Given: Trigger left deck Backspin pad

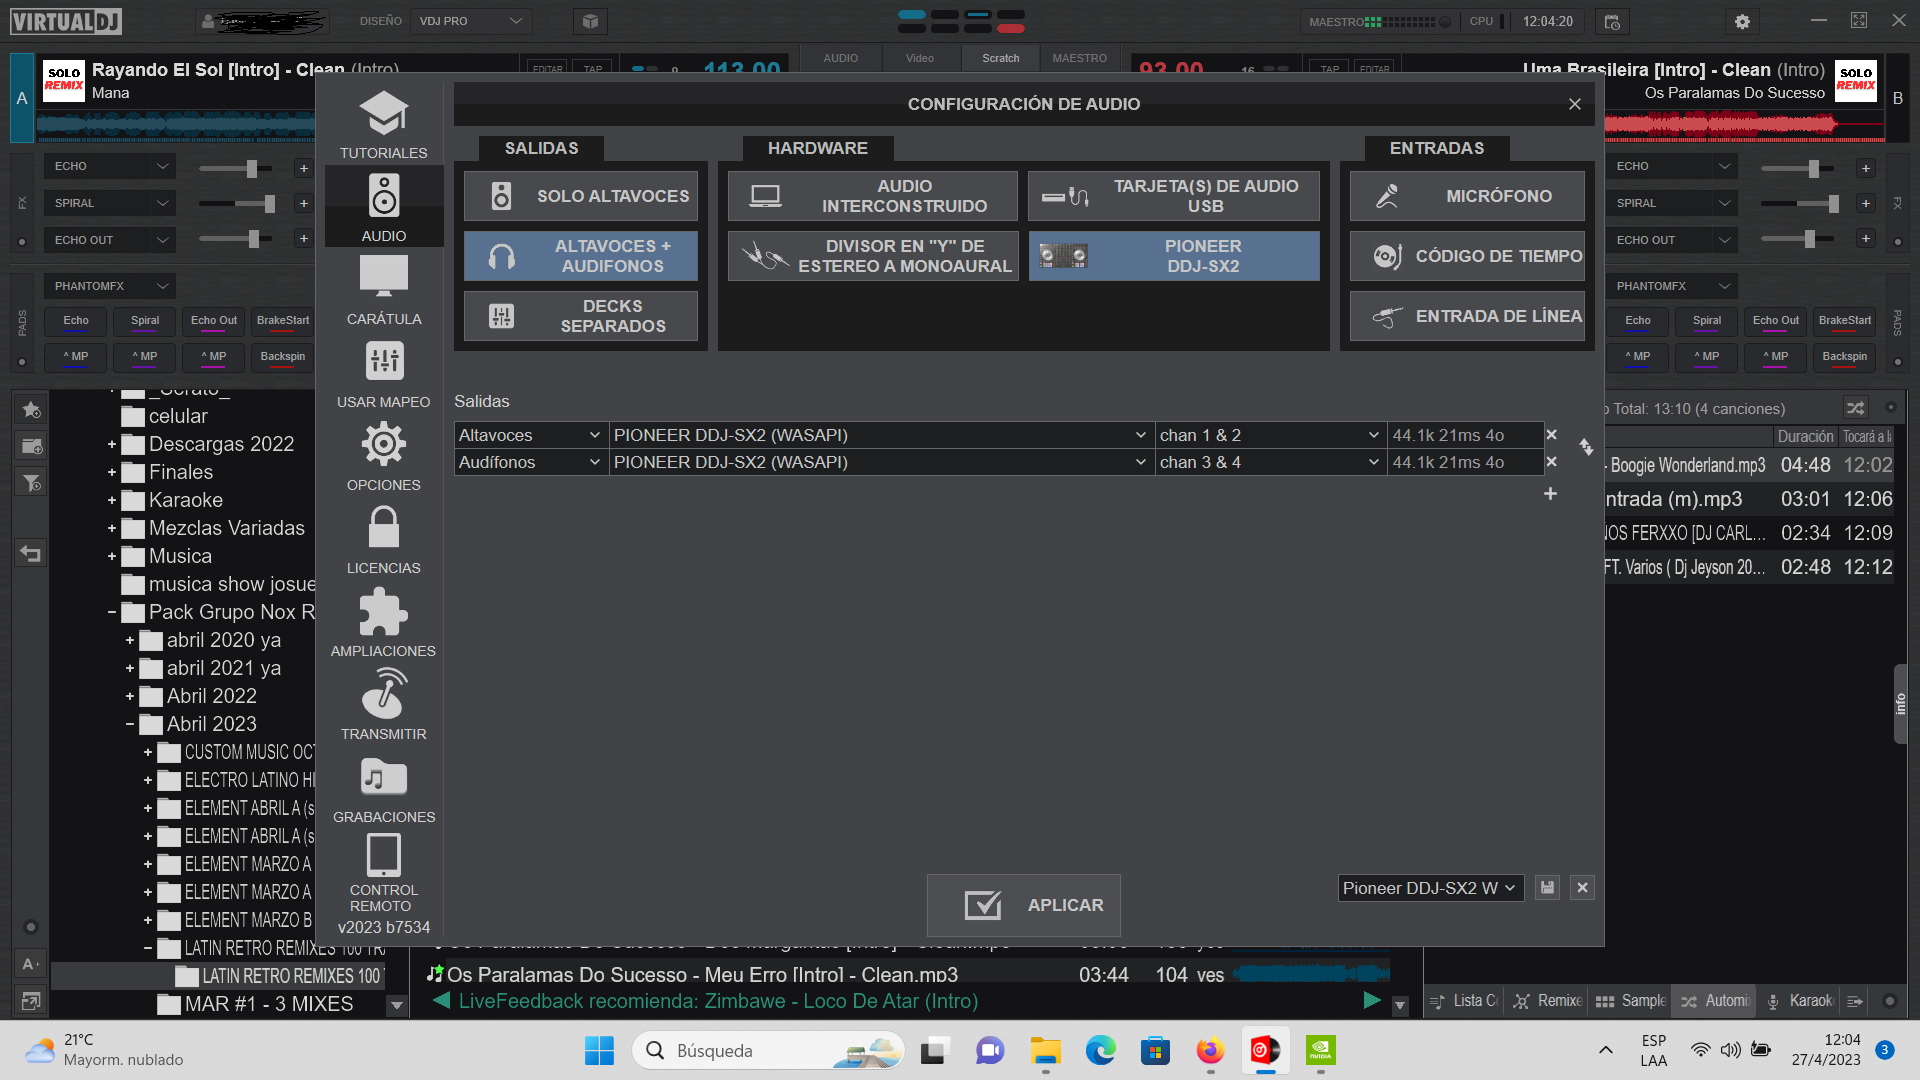Looking at the screenshot, I should point(283,357).
